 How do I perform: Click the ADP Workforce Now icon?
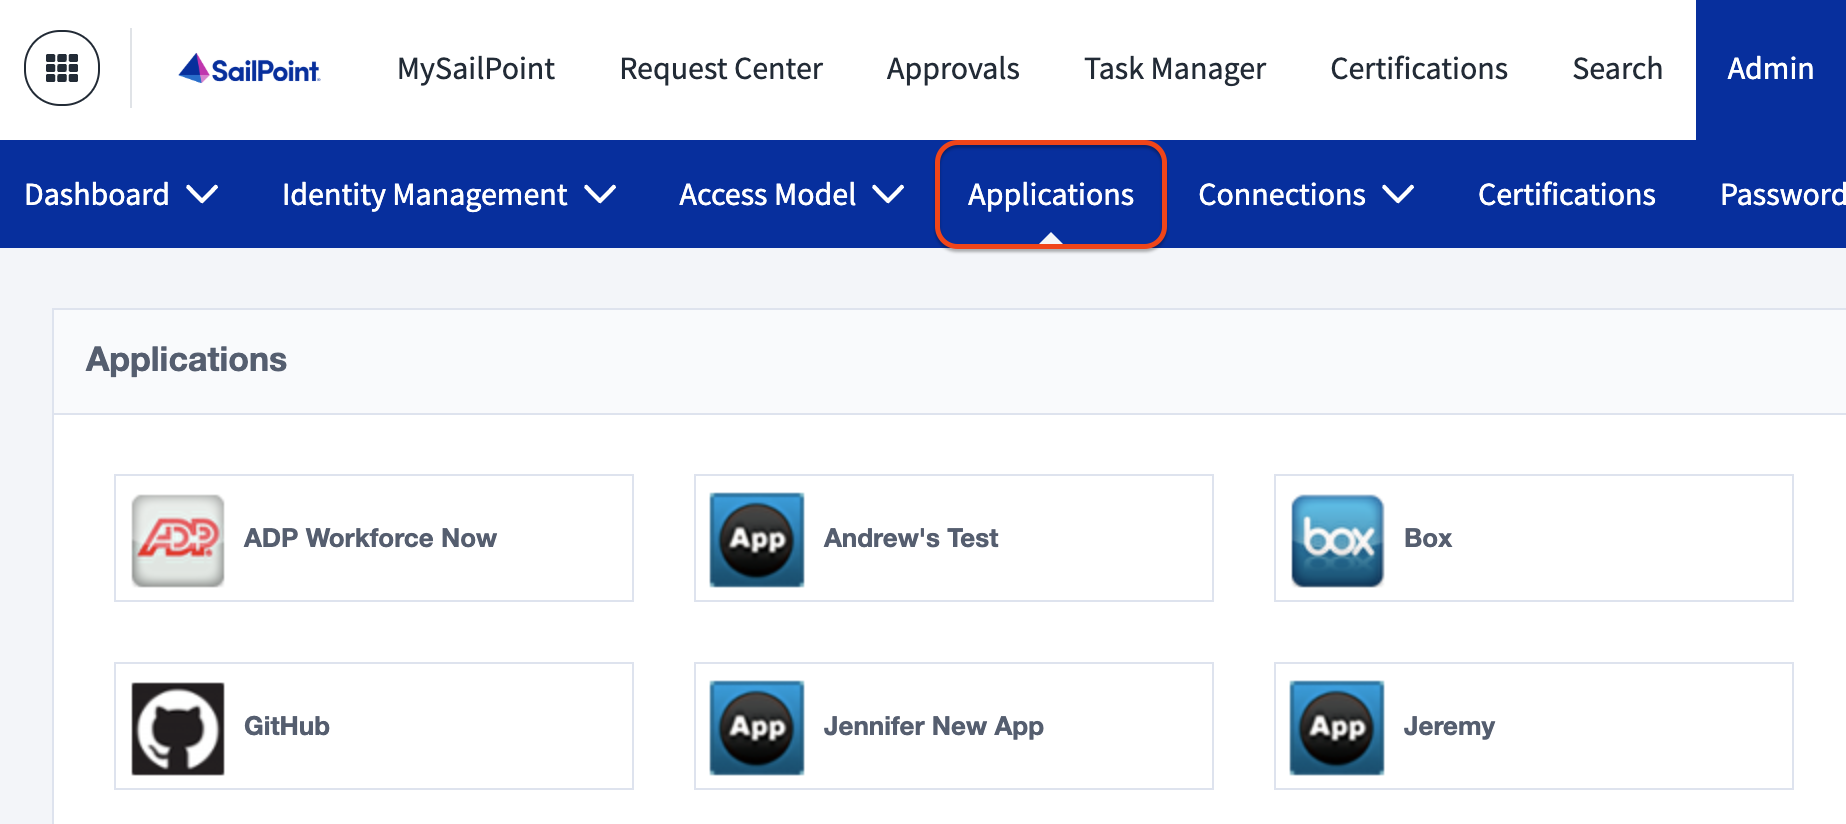[178, 540]
